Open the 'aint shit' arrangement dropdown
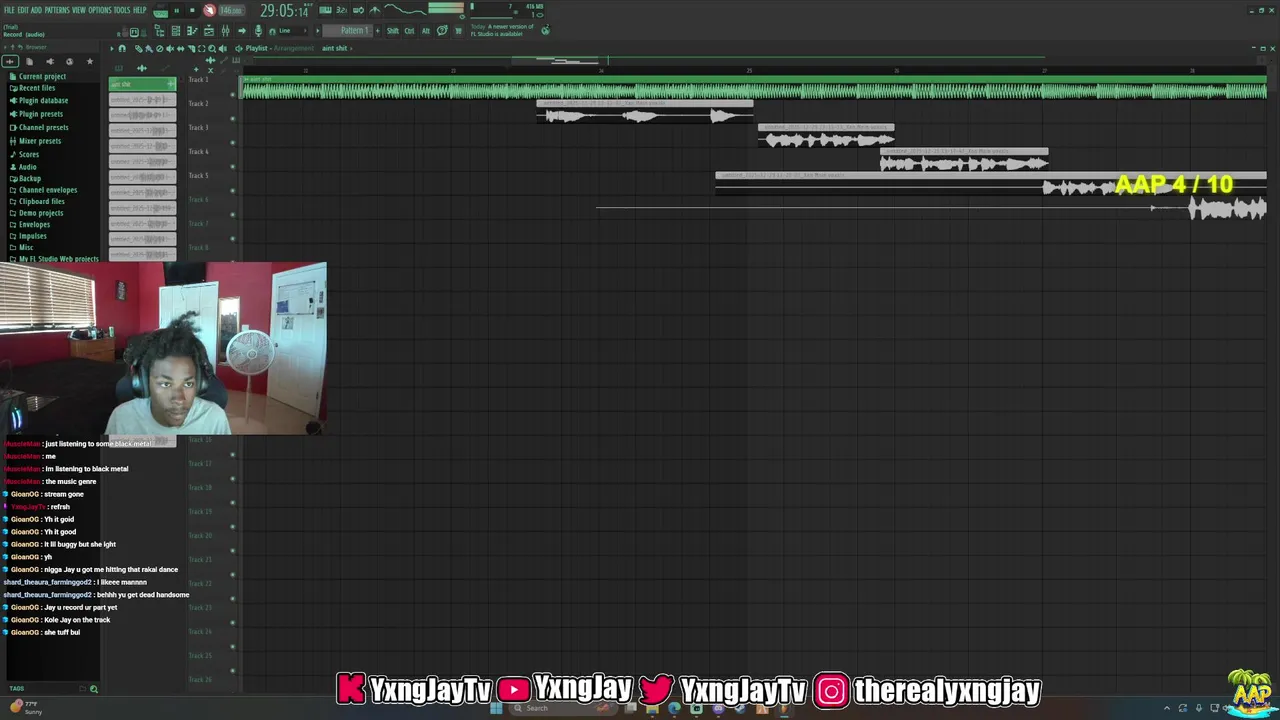This screenshot has height=720, width=1280. [337, 48]
